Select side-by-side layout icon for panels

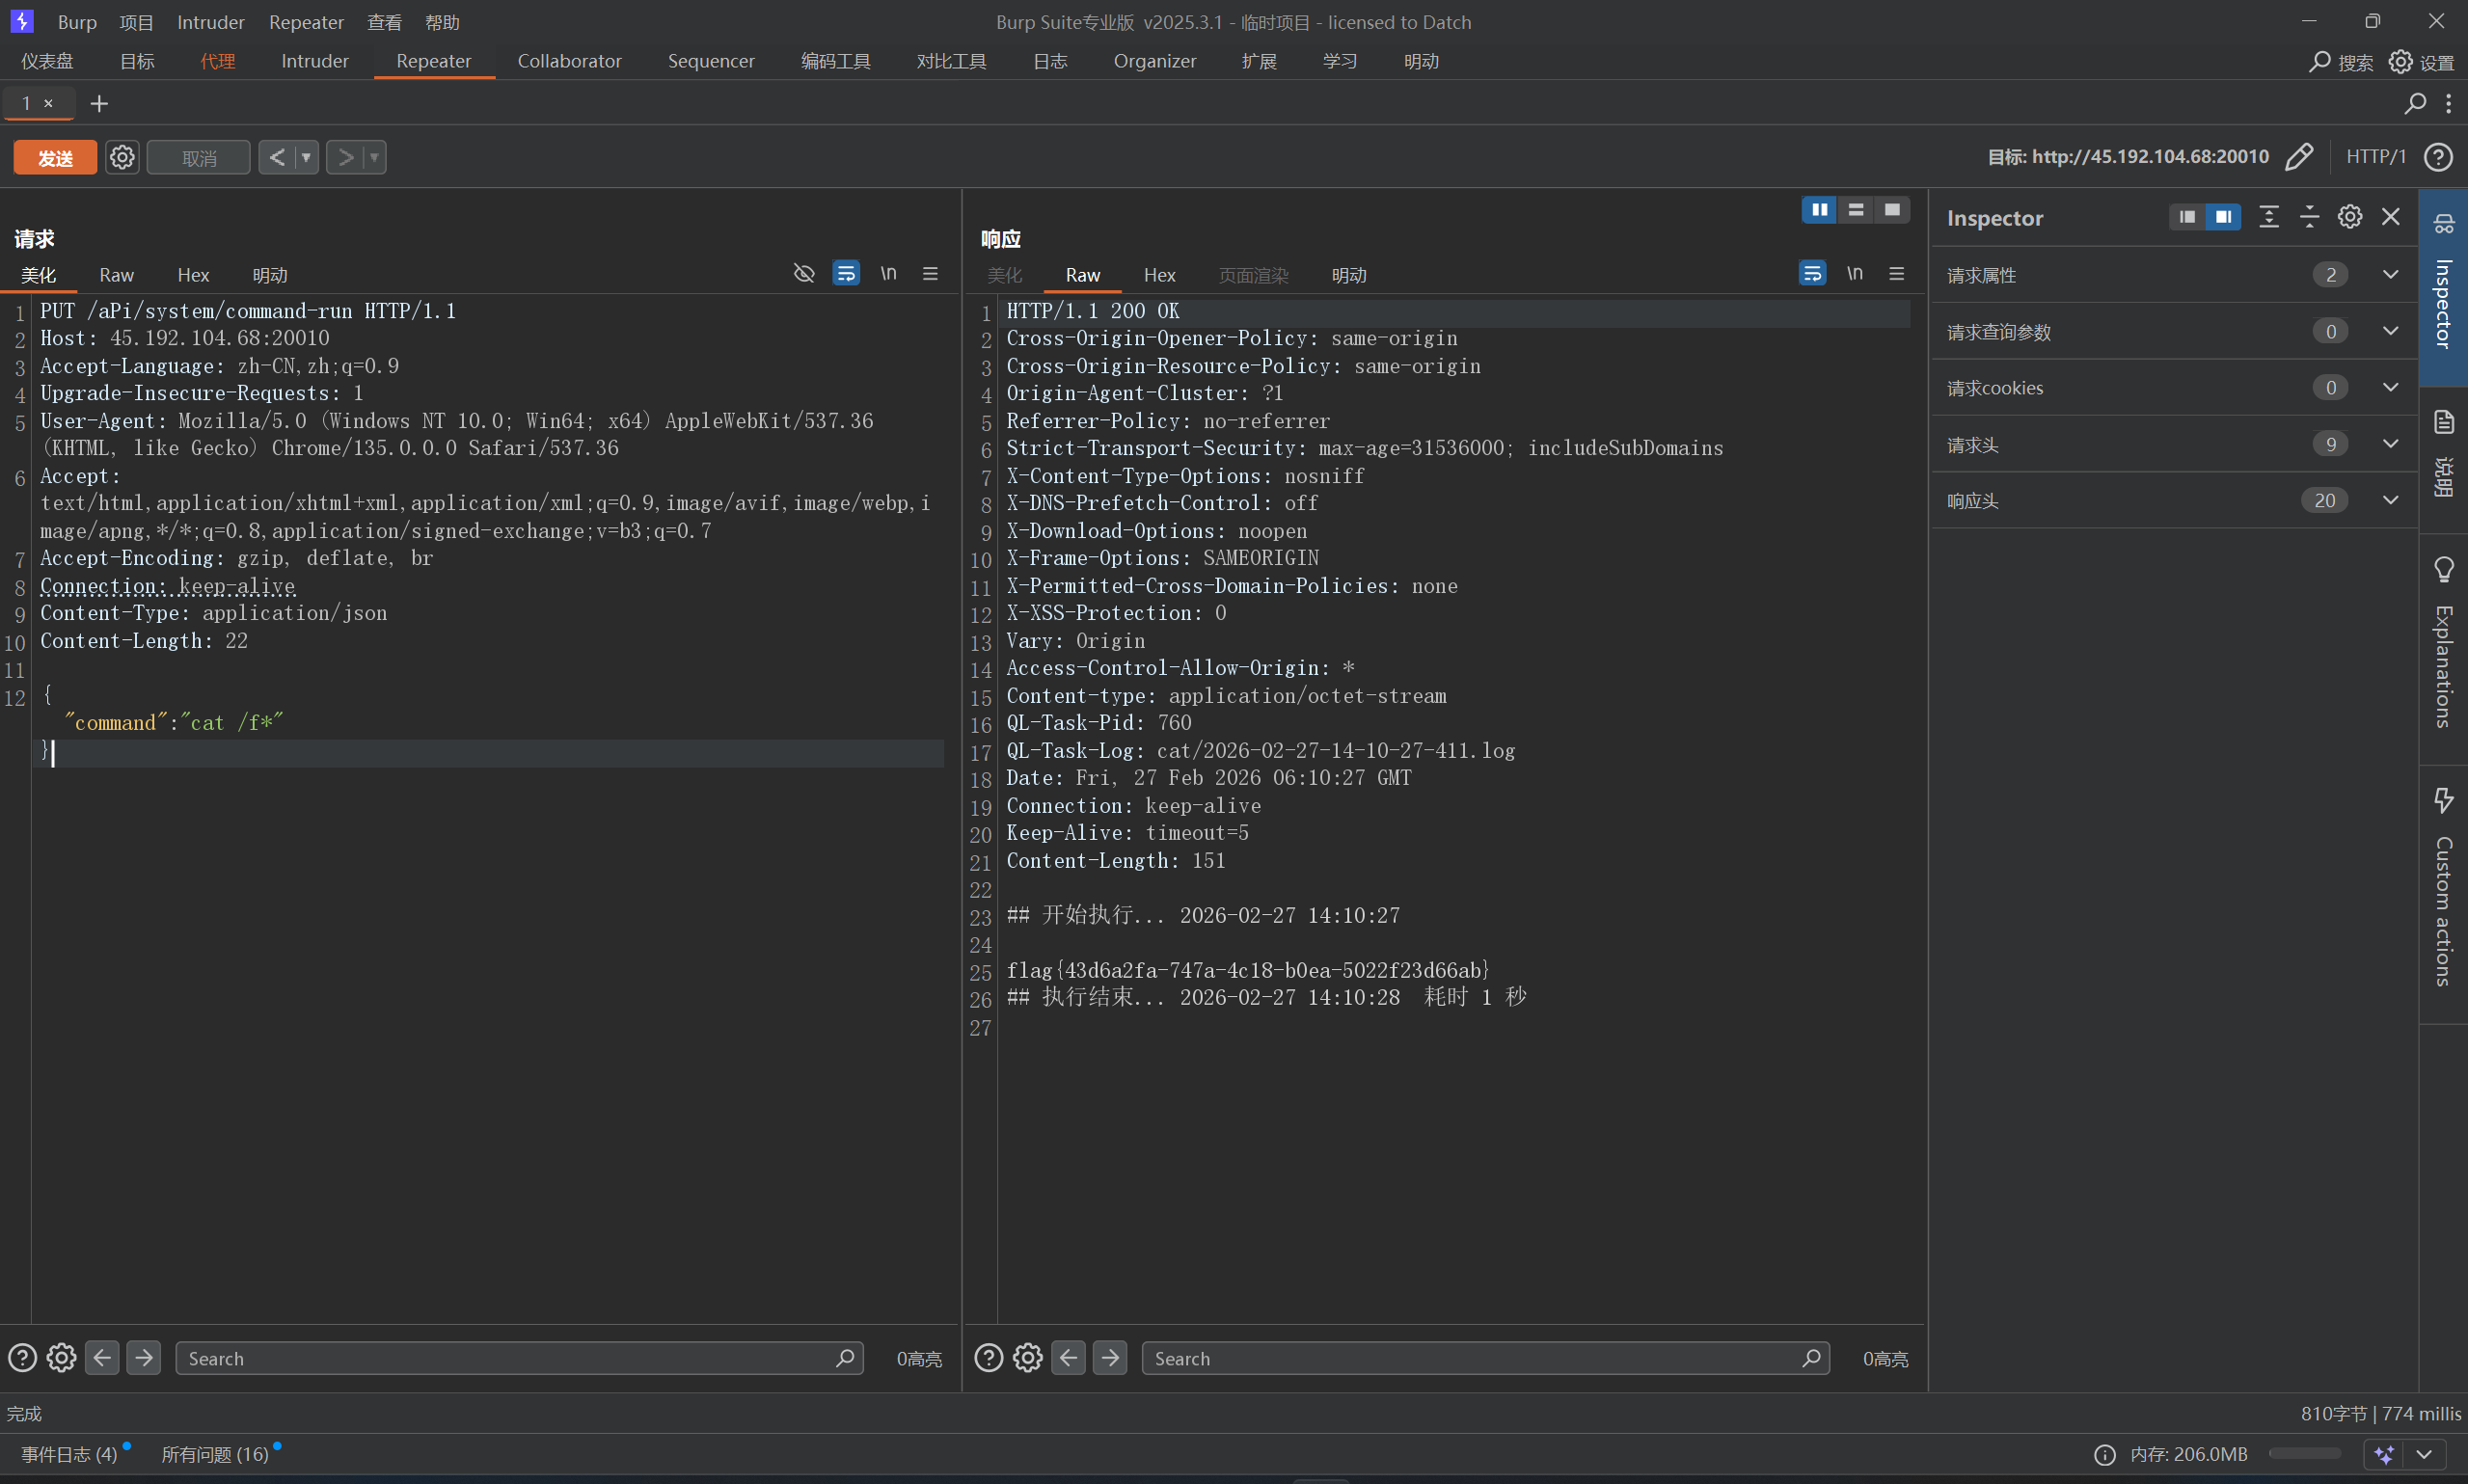1819,210
